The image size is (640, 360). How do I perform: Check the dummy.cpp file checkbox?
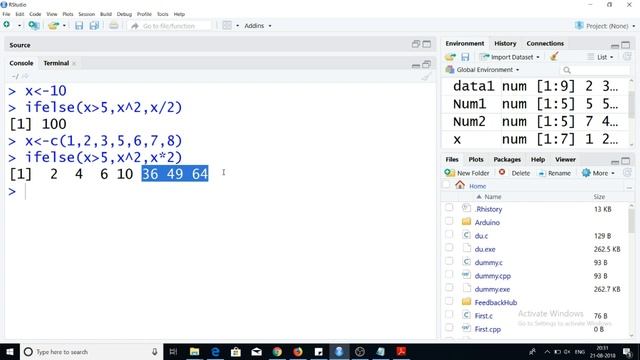tap(449, 275)
